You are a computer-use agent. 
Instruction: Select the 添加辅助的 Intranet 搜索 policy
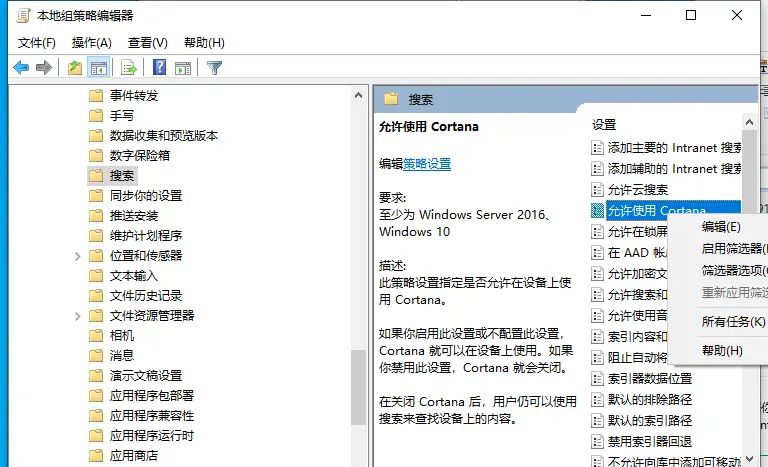tap(667, 169)
